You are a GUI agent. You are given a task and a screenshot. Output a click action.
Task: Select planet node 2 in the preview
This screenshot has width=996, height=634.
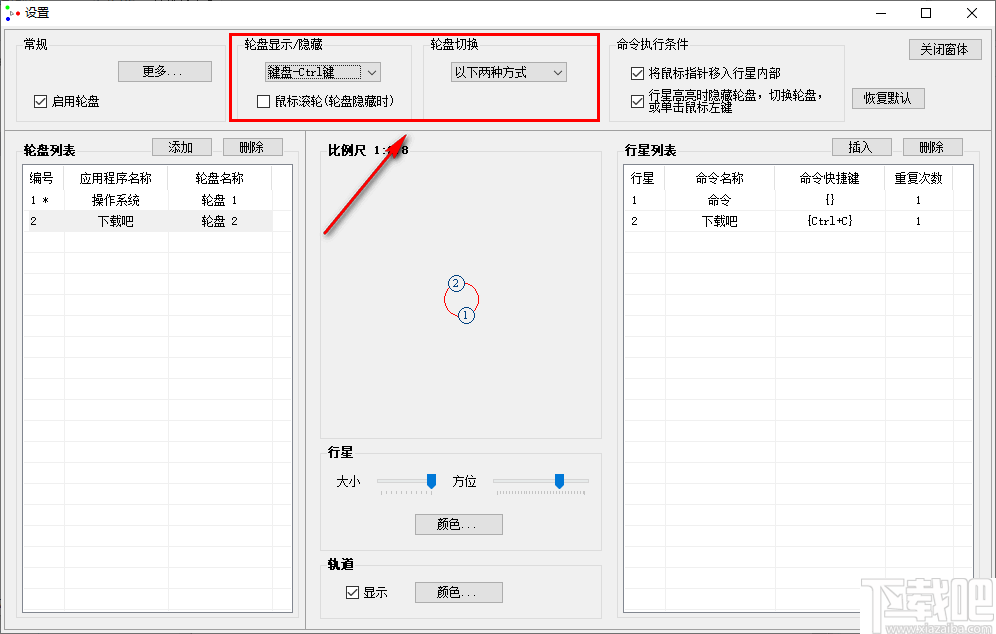456,284
